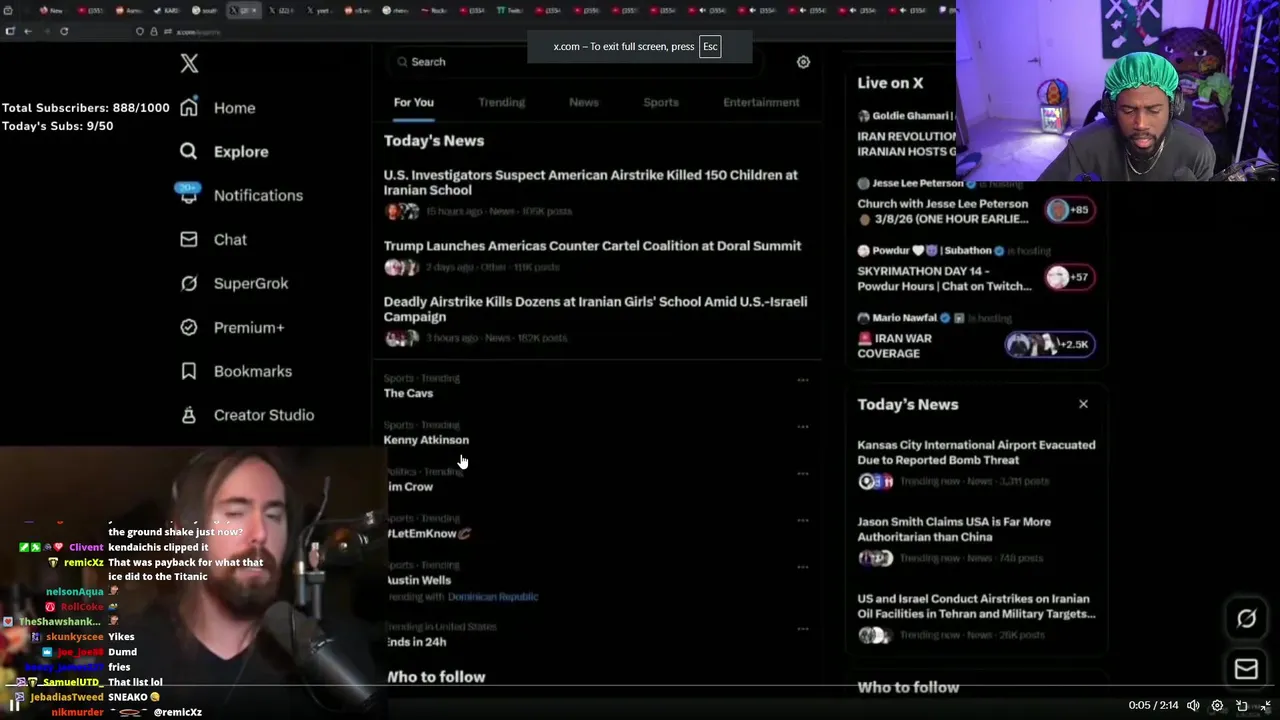
Task: Click chat username skunkyscee
Action: 75,637
